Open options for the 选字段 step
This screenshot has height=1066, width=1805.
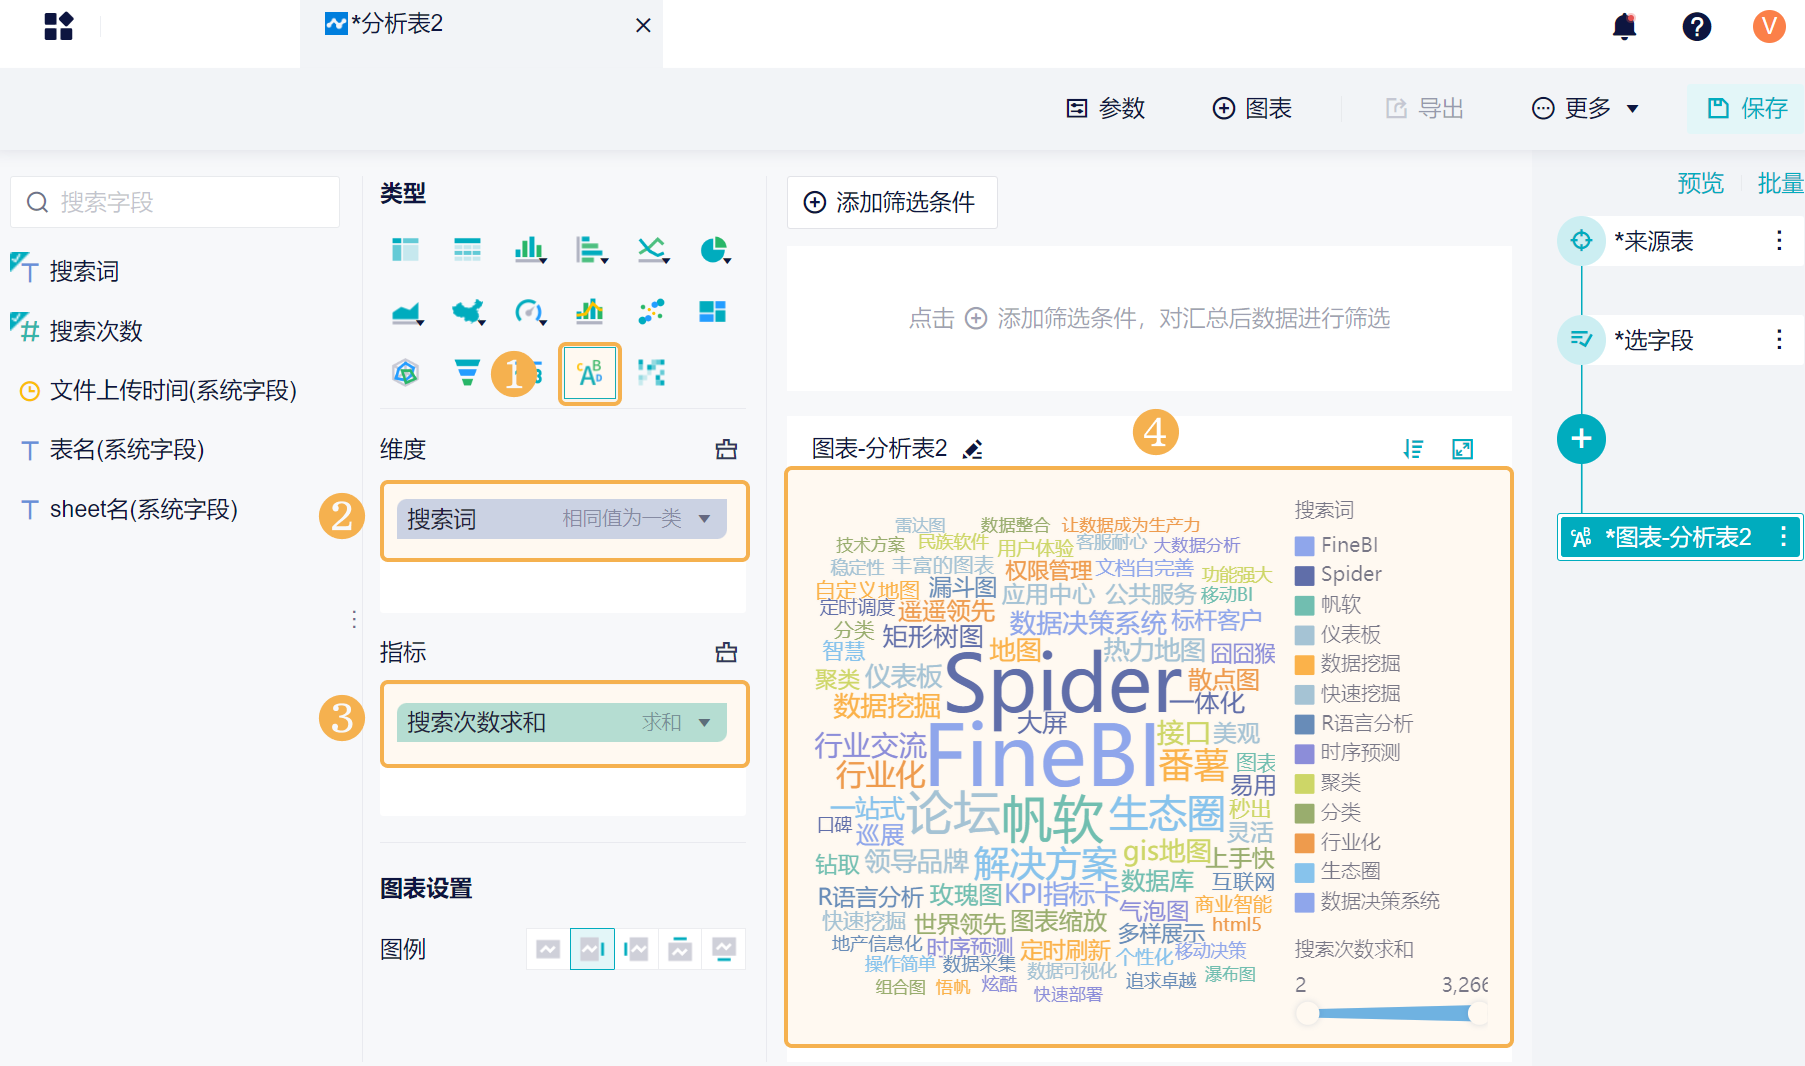pos(1779,340)
